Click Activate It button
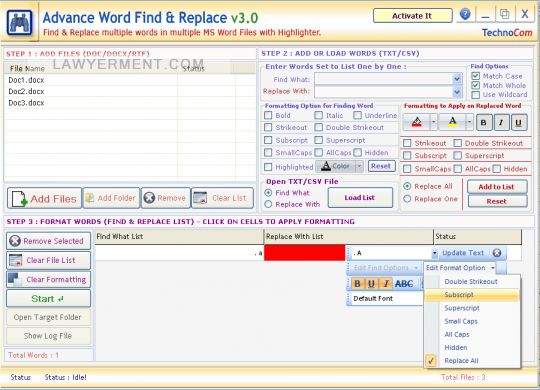 click(x=412, y=16)
